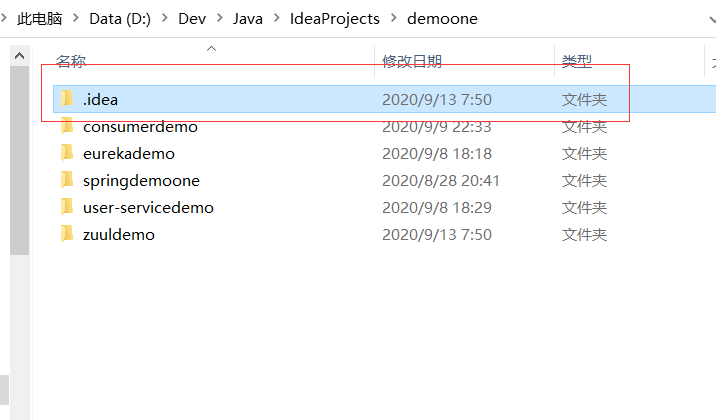Click the scrollbar up arrow
This screenshot has width=716, height=420.
pos(20,56)
